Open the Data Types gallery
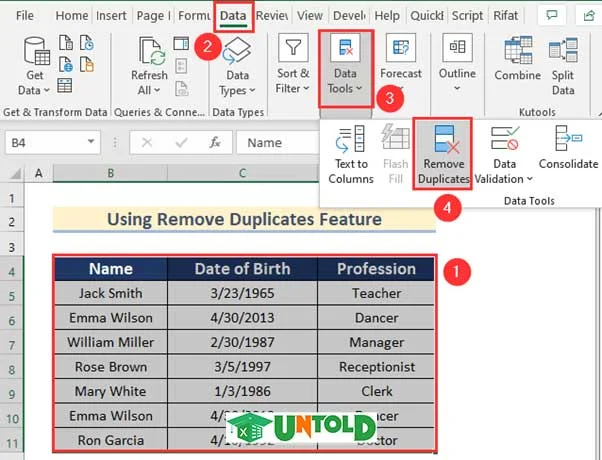Screen dimensions: 602x460 coord(237,66)
